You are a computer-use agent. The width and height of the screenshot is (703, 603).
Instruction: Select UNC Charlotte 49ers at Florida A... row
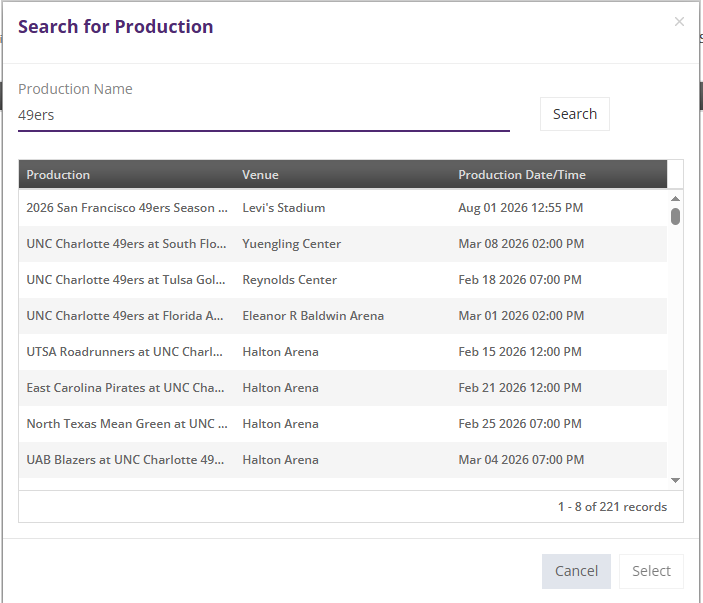pyautogui.click(x=343, y=316)
